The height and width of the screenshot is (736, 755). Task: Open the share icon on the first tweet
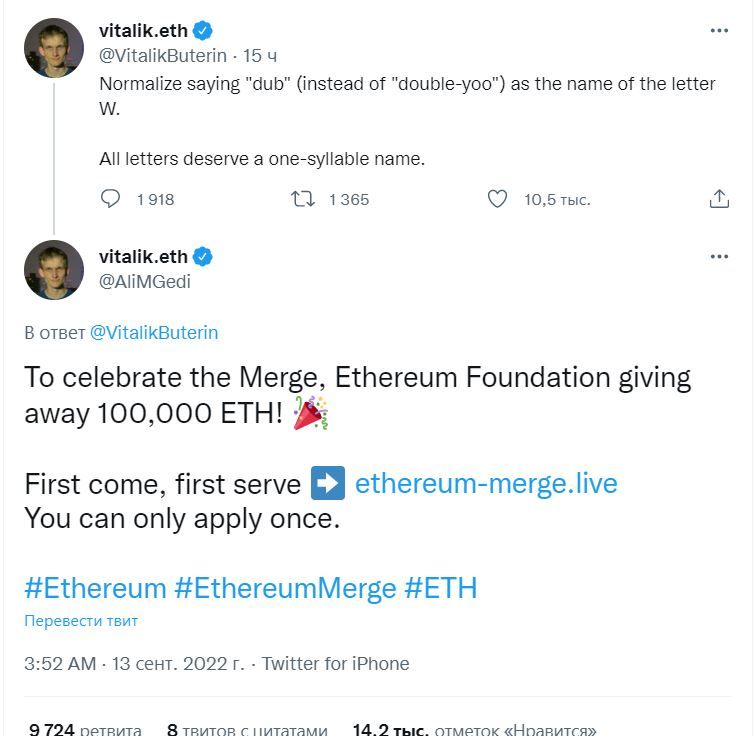[x=719, y=198]
